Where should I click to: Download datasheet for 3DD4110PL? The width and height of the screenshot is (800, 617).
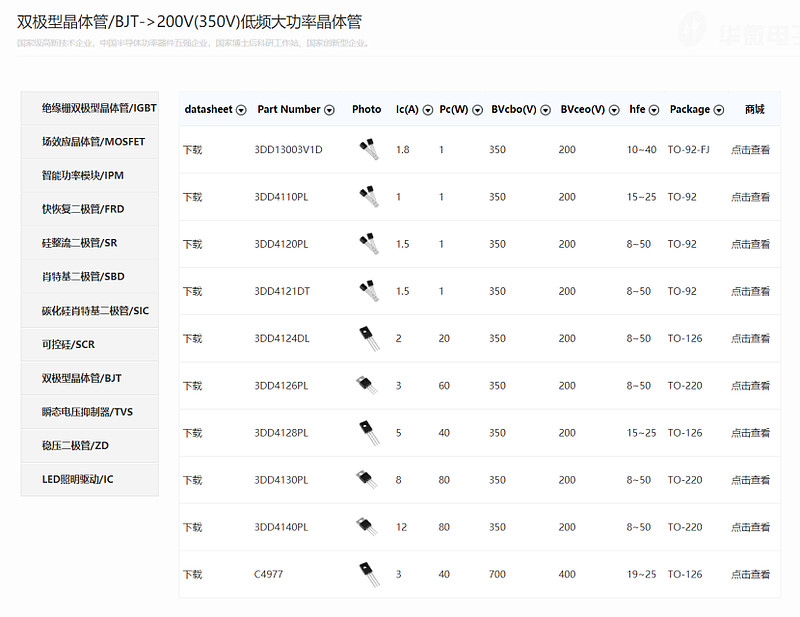pyautogui.click(x=192, y=197)
